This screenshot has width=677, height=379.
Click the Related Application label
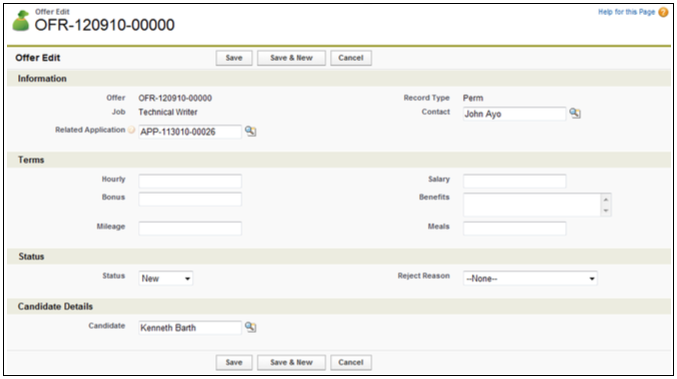coord(90,129)
